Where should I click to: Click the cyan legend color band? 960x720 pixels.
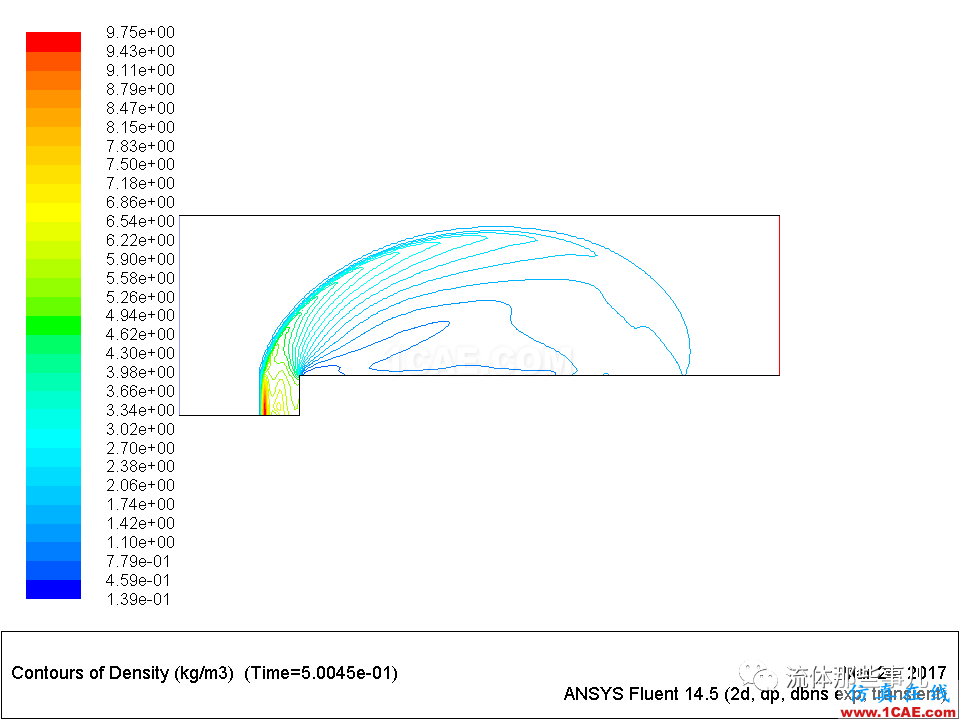point(53,438)
